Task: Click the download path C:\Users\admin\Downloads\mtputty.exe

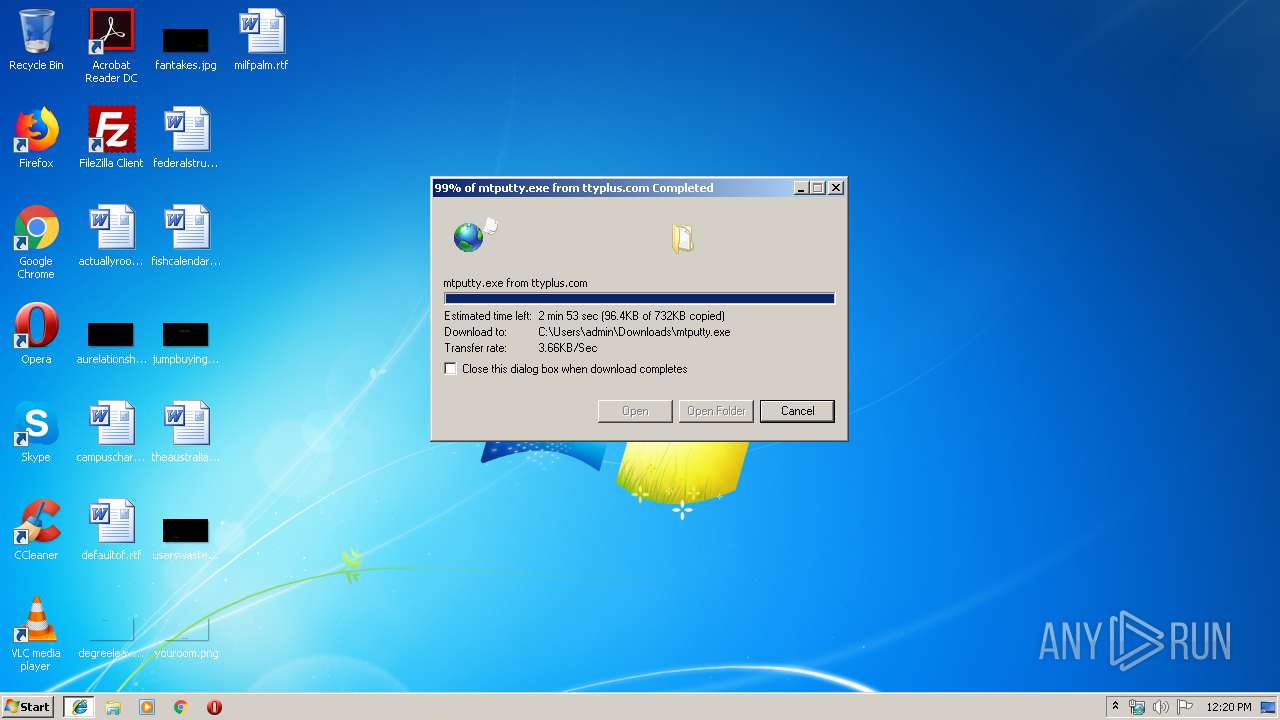Action: click(634, 332)
